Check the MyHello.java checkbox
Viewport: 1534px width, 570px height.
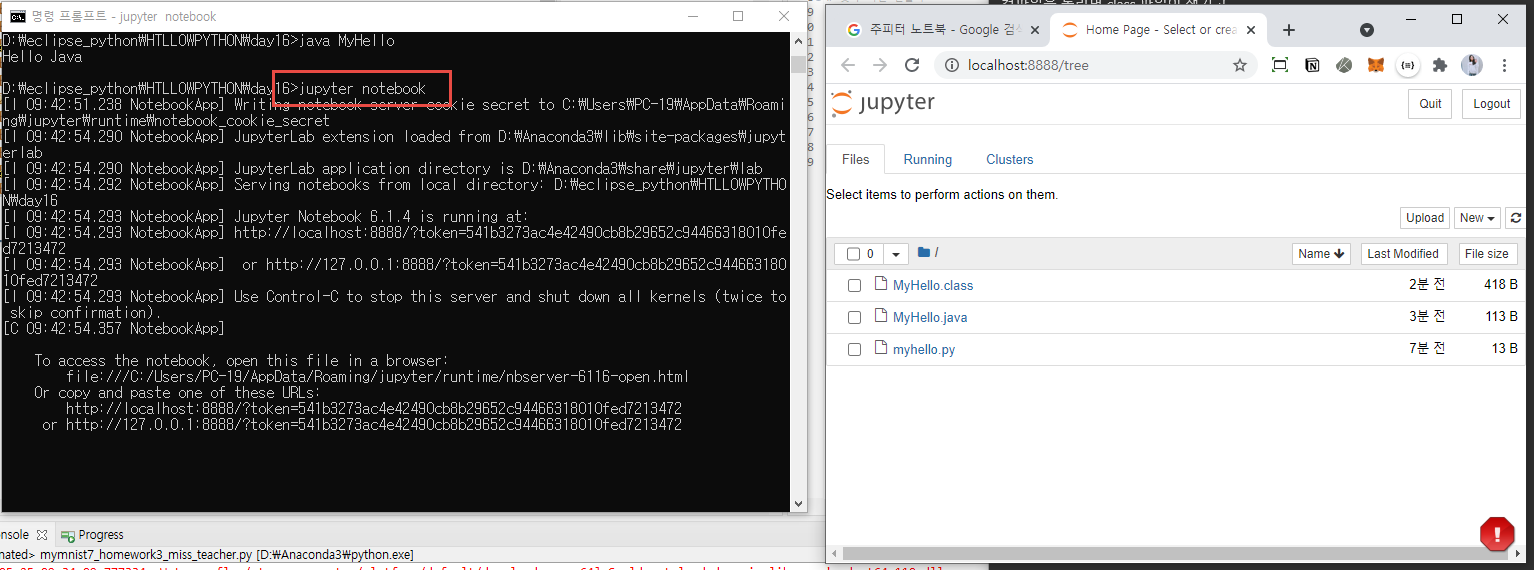coord(854,318)
